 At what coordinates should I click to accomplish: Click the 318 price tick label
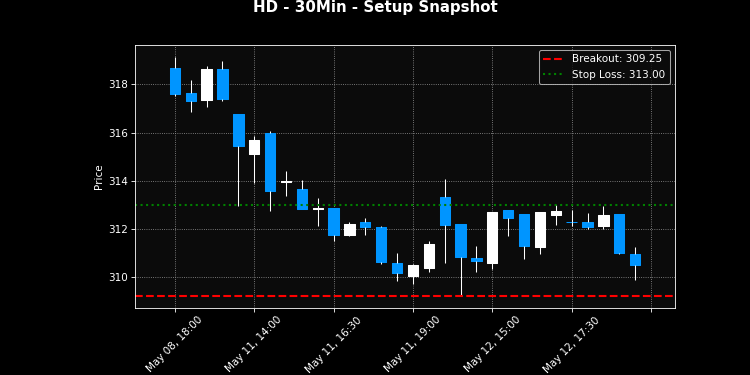point(118,85)
